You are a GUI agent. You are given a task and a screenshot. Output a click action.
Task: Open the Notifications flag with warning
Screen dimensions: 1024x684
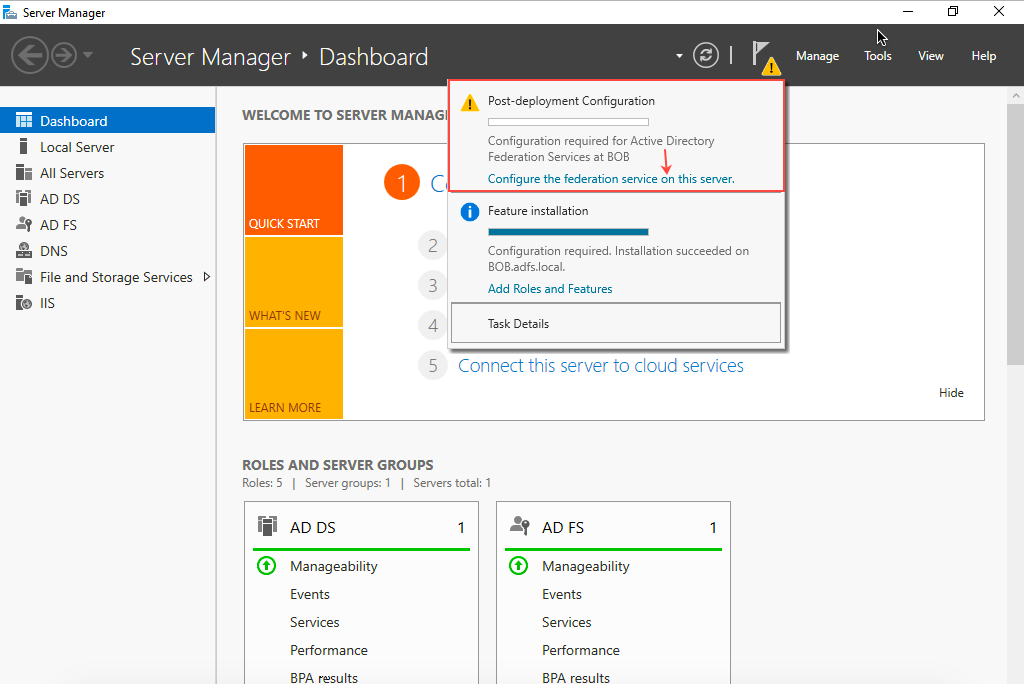point(765,57)
